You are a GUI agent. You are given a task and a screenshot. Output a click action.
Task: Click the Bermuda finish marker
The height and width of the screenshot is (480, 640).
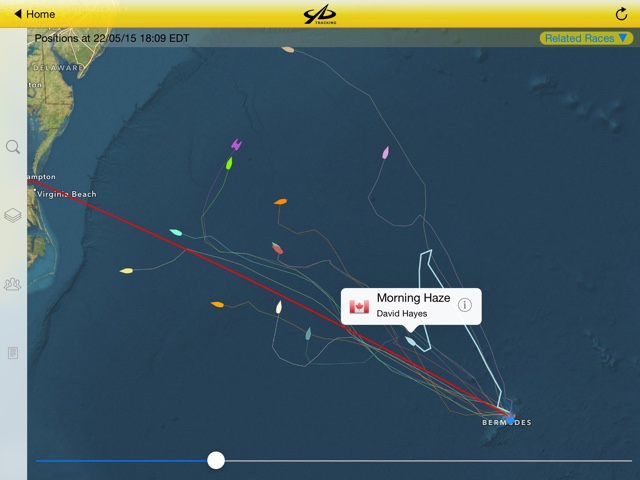coord(510,418)
